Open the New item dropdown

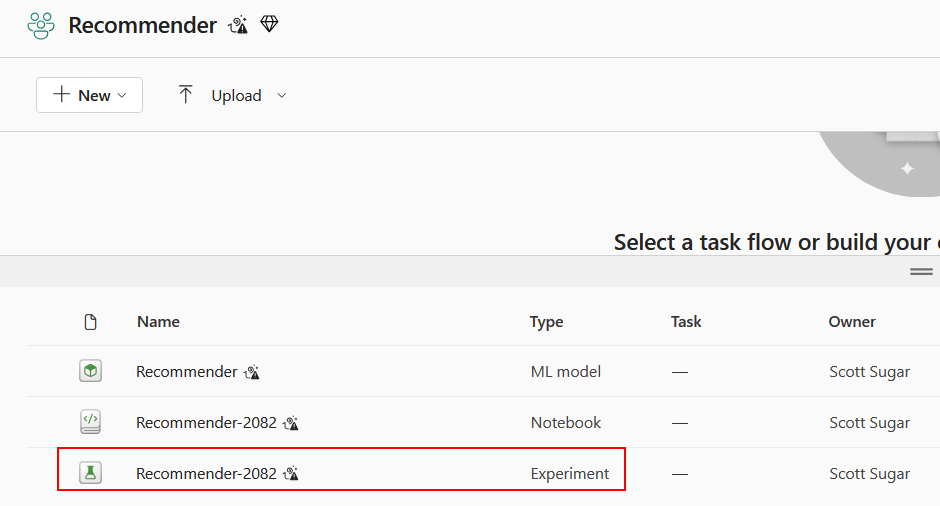coord(89,95)
